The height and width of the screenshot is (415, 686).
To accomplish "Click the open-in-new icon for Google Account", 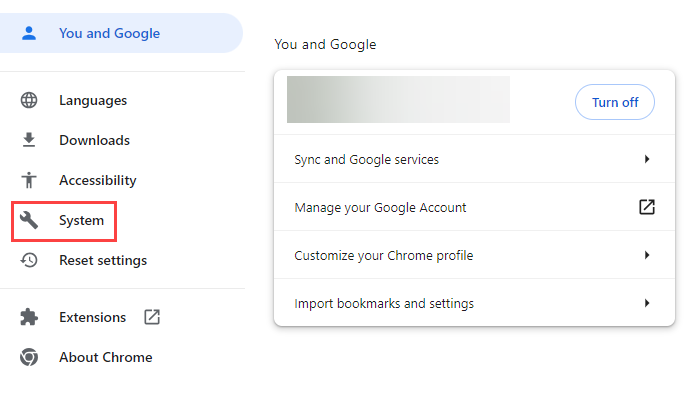I will pos(647,207).
